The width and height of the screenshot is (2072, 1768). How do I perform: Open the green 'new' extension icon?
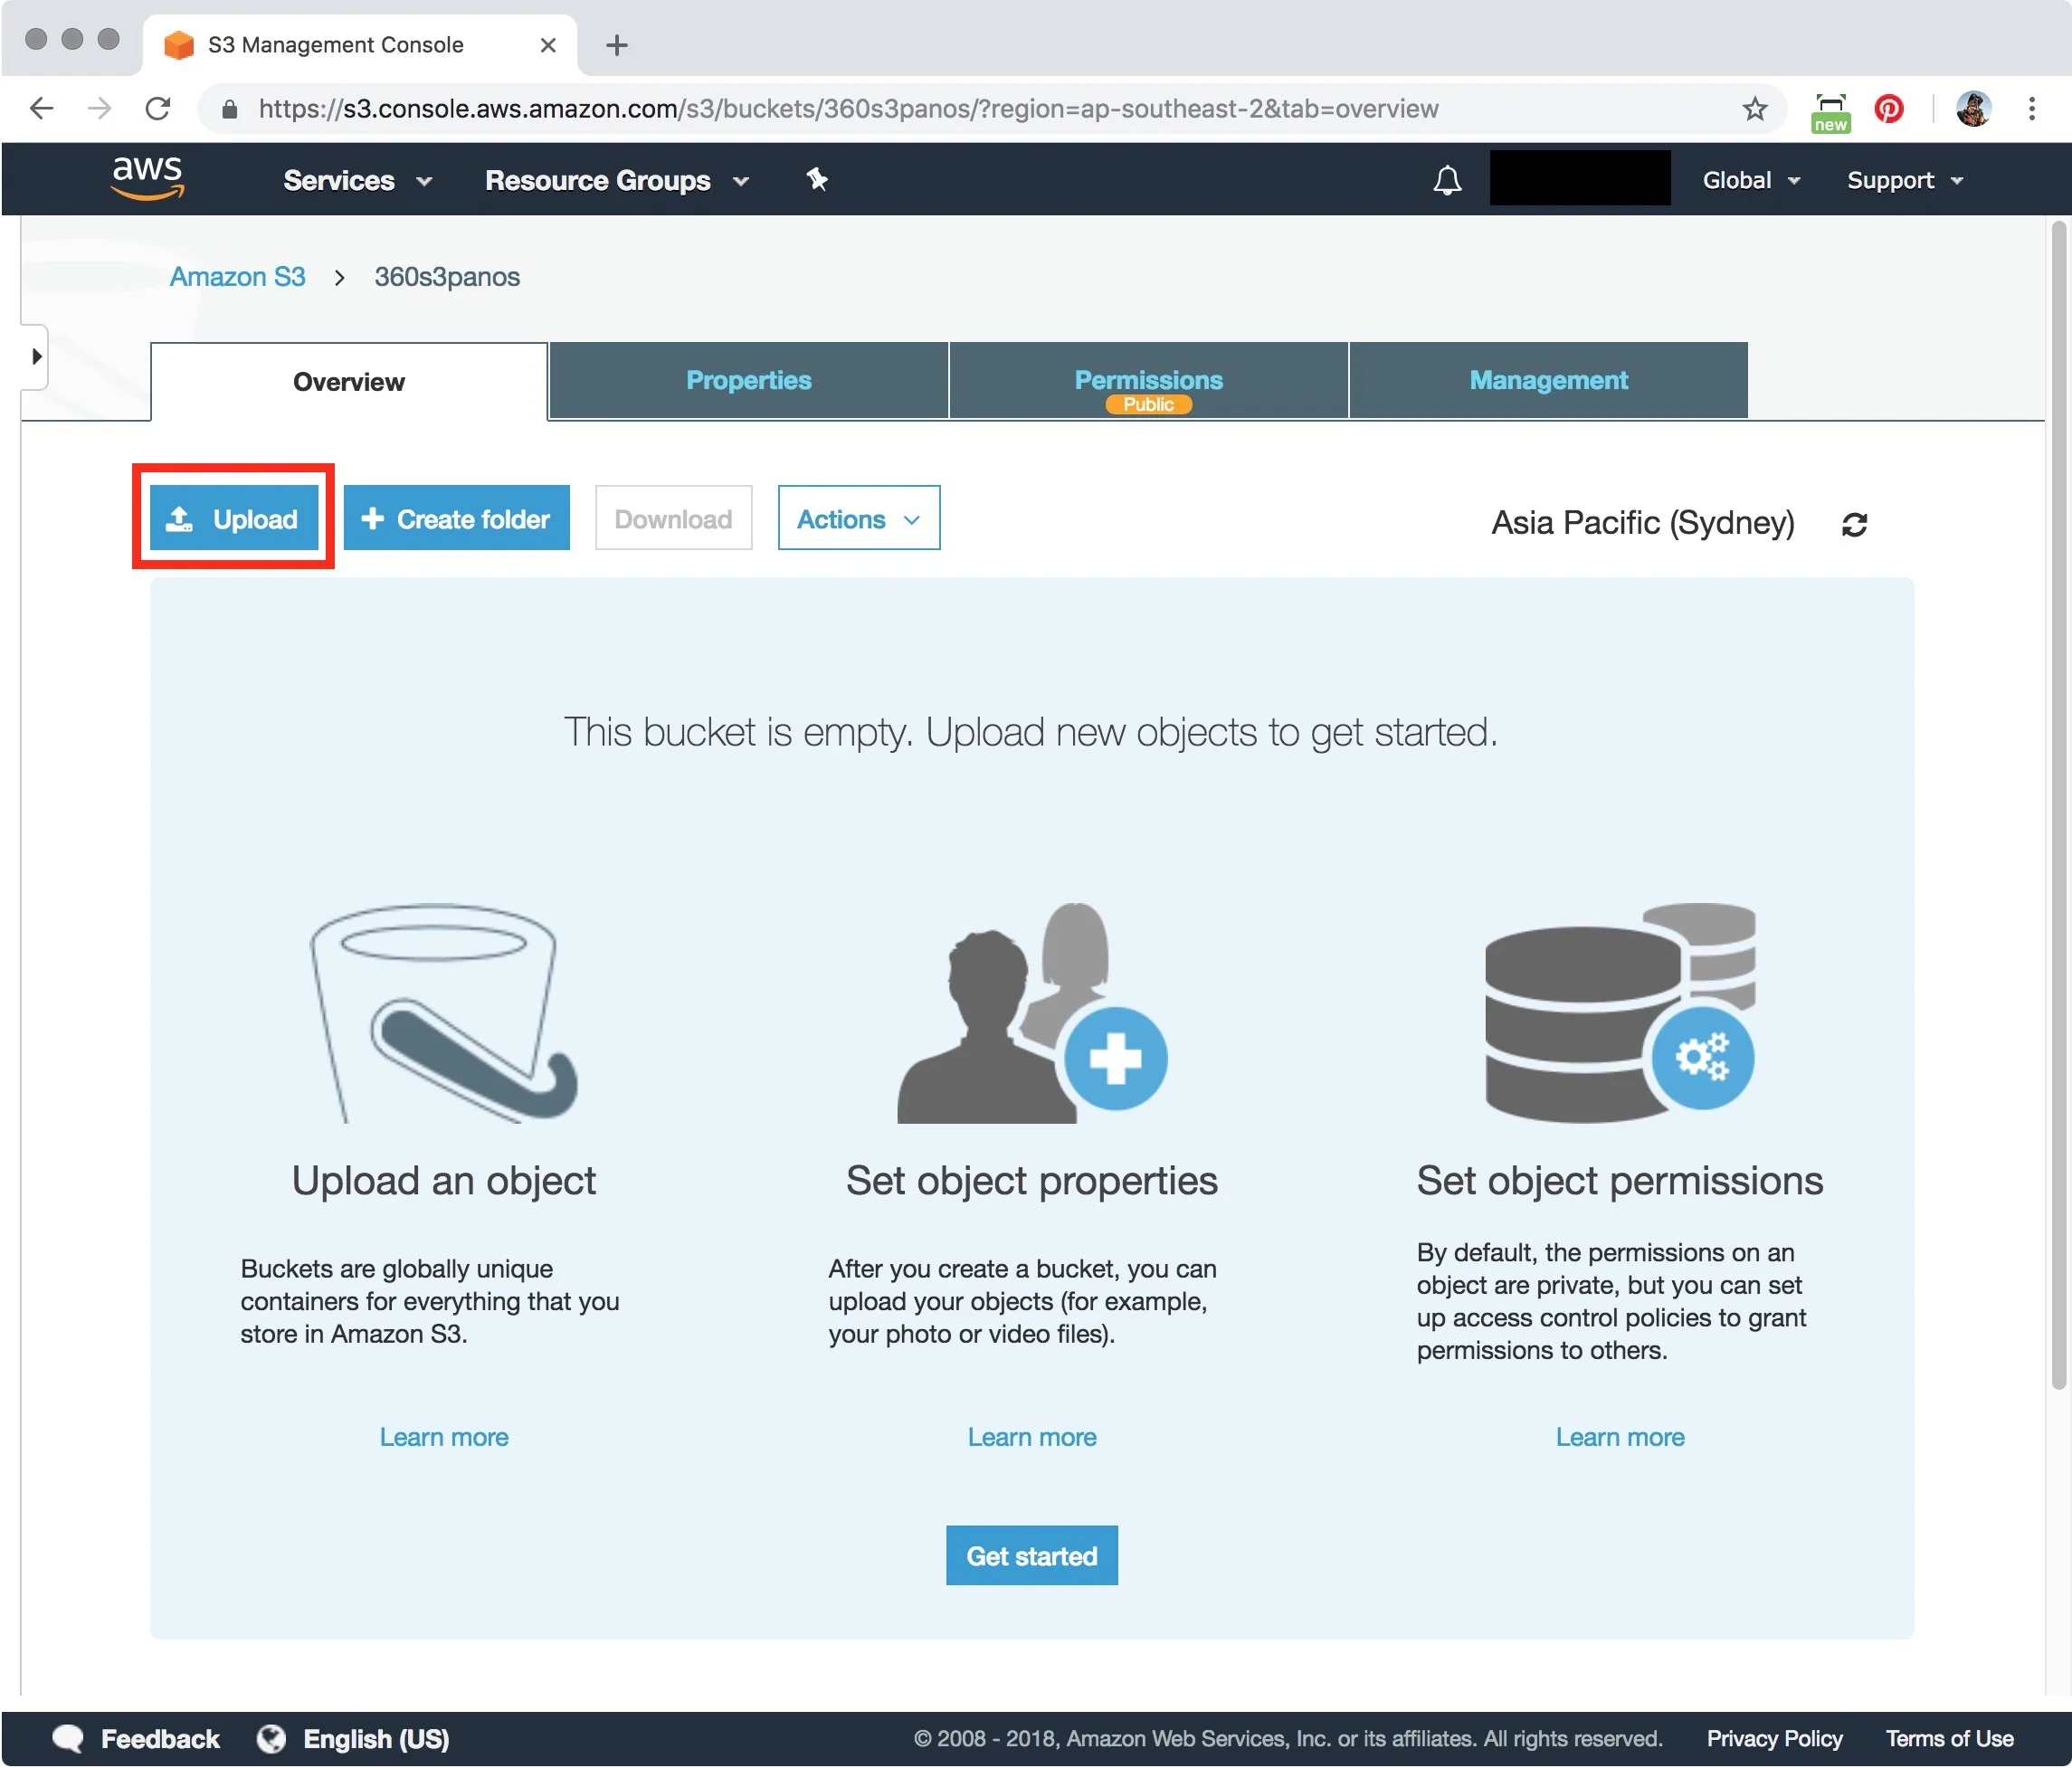point(1830,112)
